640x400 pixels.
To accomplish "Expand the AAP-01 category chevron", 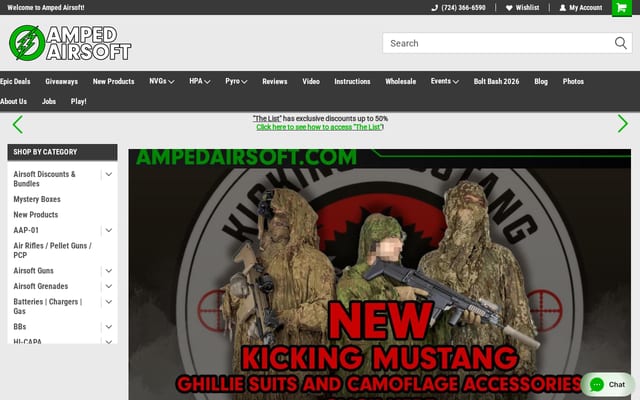I will coord(109,230).
